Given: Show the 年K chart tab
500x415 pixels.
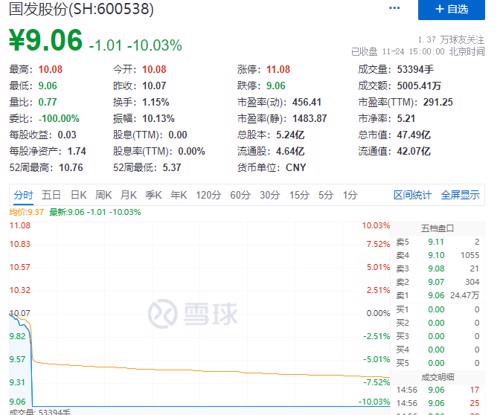Looking at the screenshot, I should click(x=179, y=195).
